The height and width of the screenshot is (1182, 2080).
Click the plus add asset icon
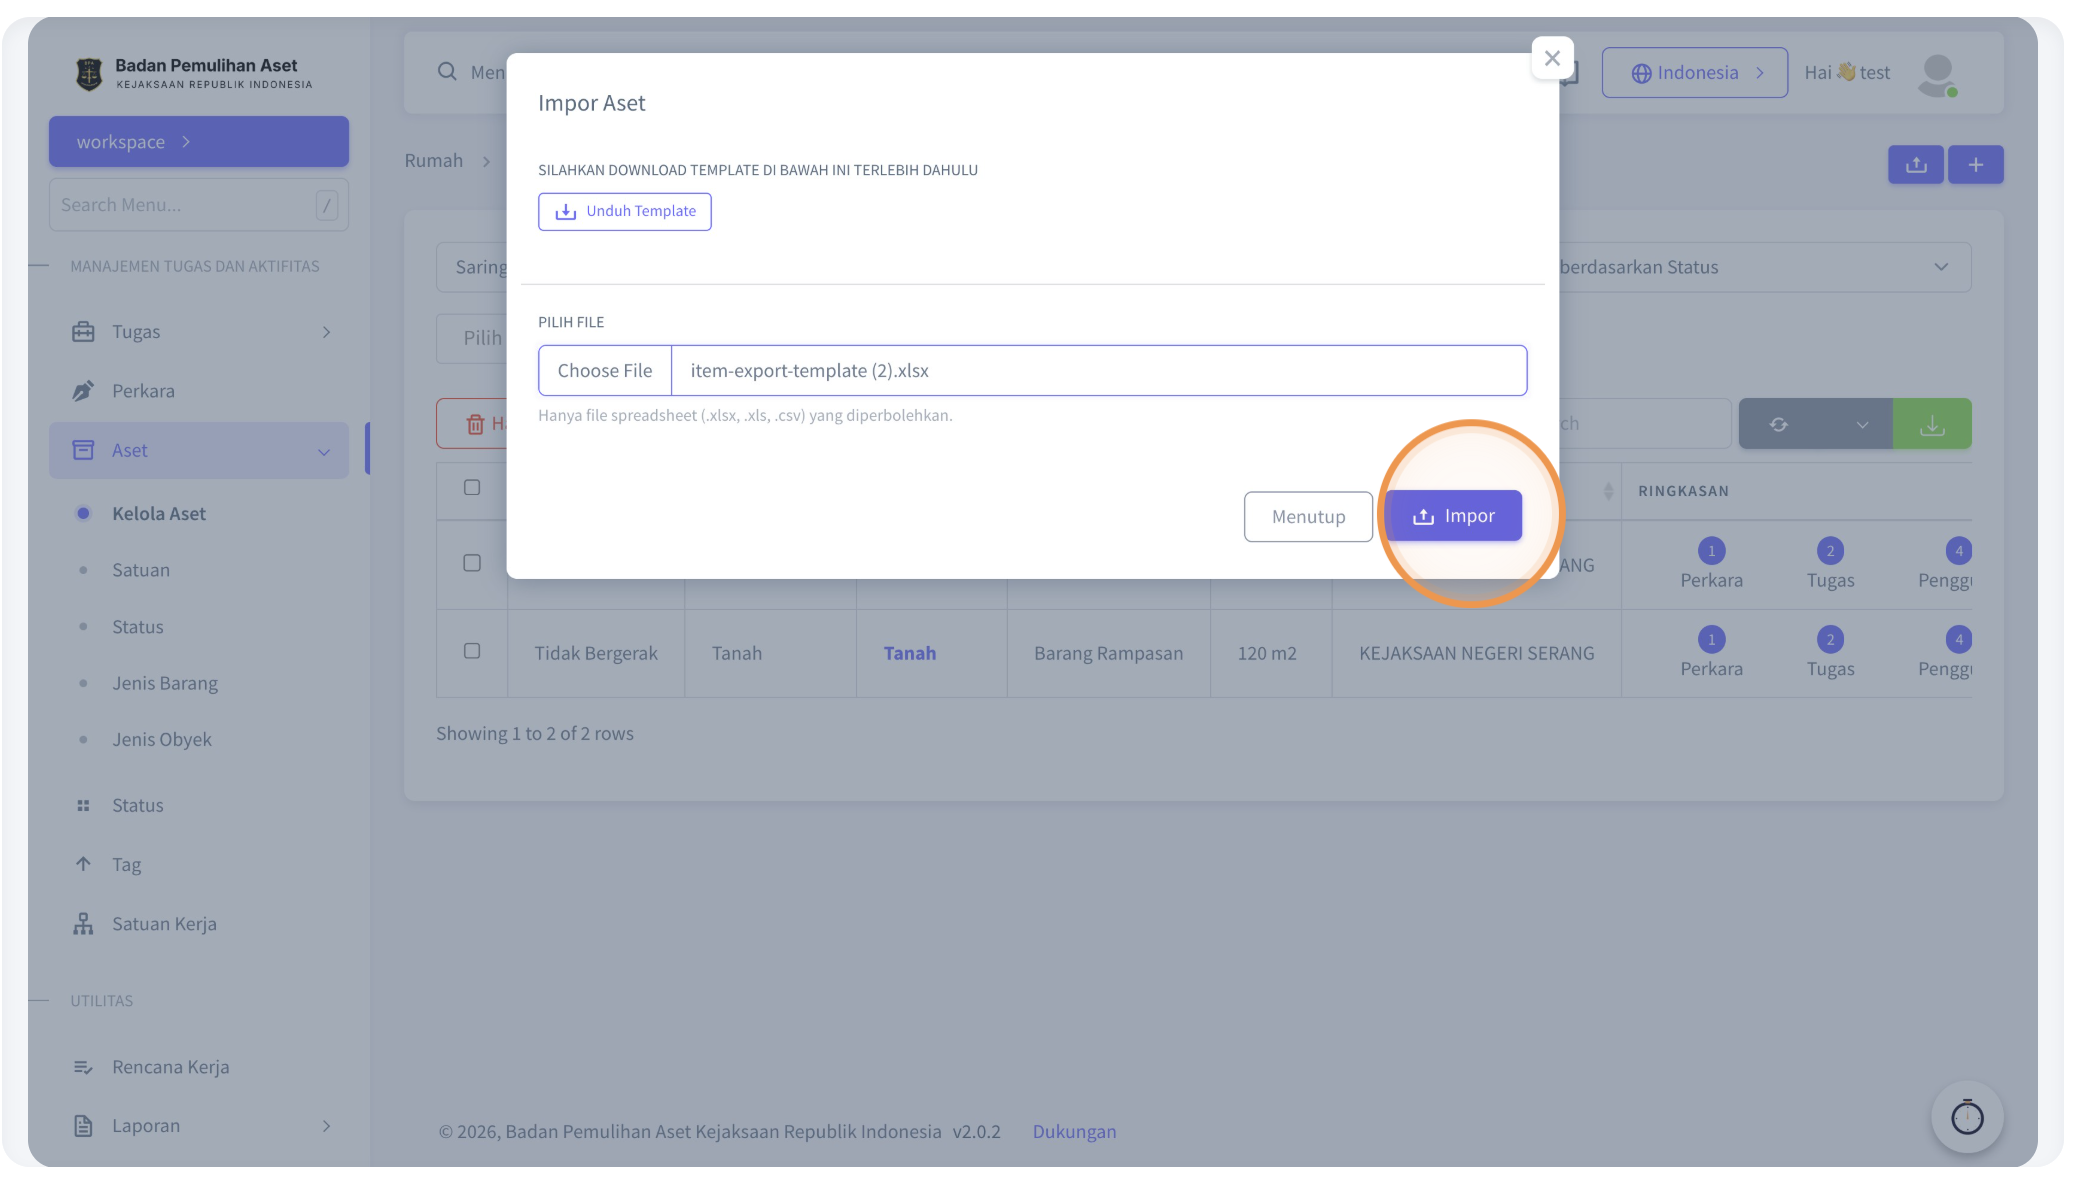click(x=1975, y=165)
